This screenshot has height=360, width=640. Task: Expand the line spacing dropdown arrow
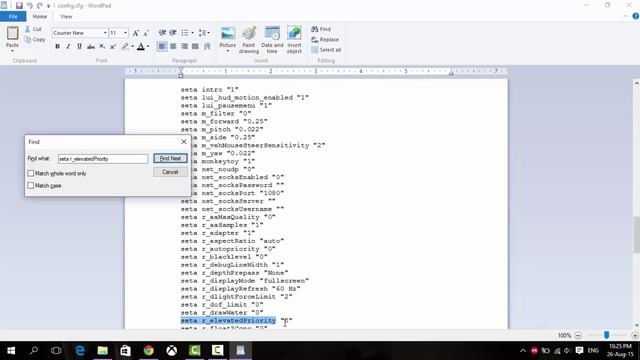209,33
